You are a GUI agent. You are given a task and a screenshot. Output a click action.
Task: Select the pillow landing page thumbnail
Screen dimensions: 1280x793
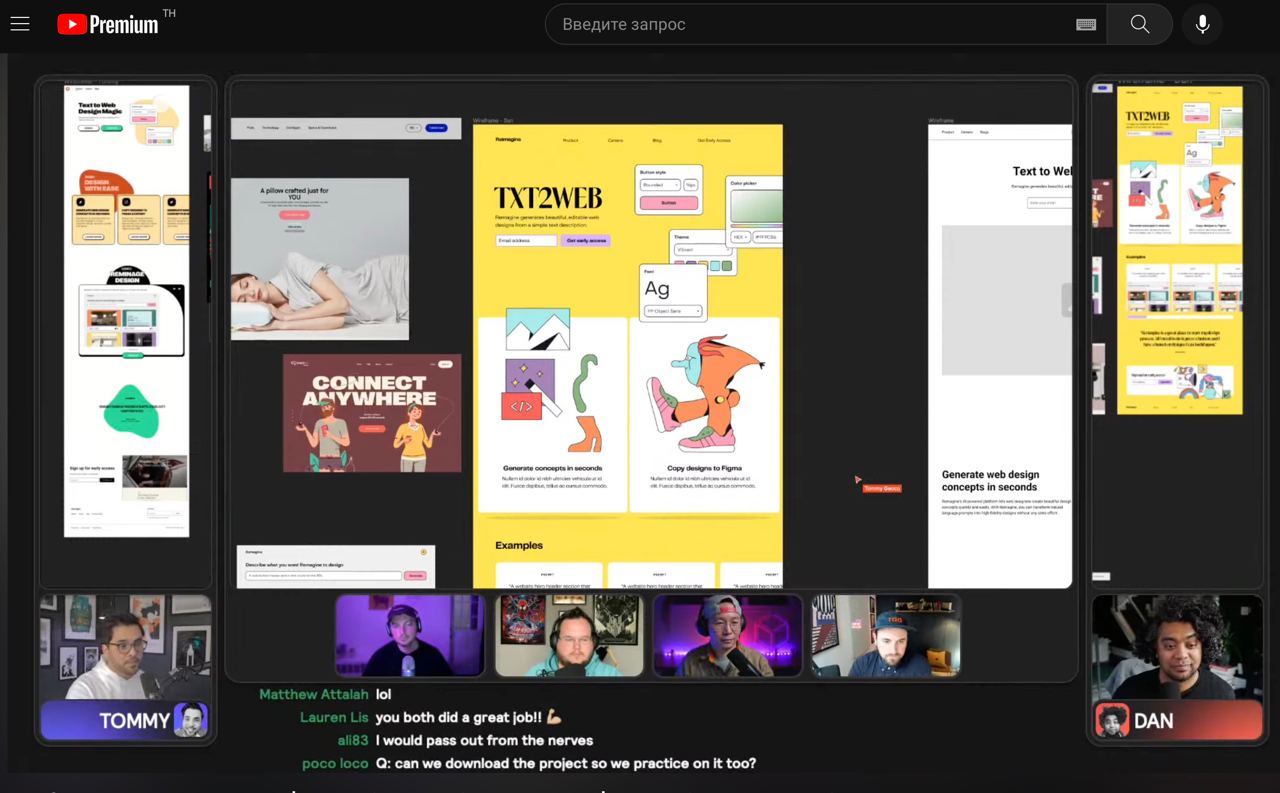pos(320,259)
